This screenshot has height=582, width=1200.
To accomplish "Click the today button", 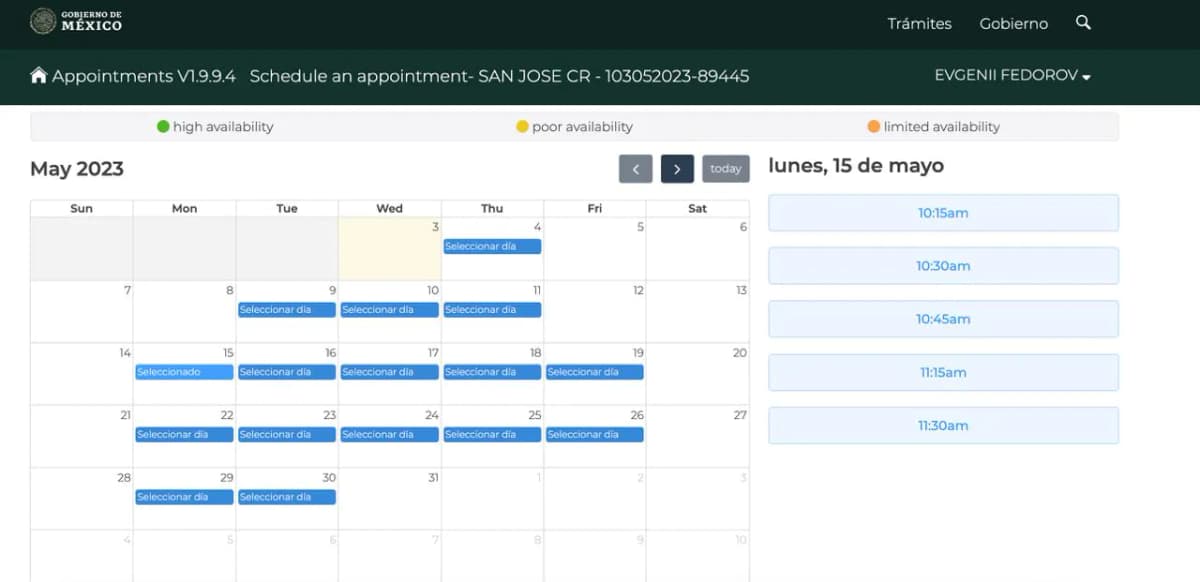I will click(x=726, y=169).
